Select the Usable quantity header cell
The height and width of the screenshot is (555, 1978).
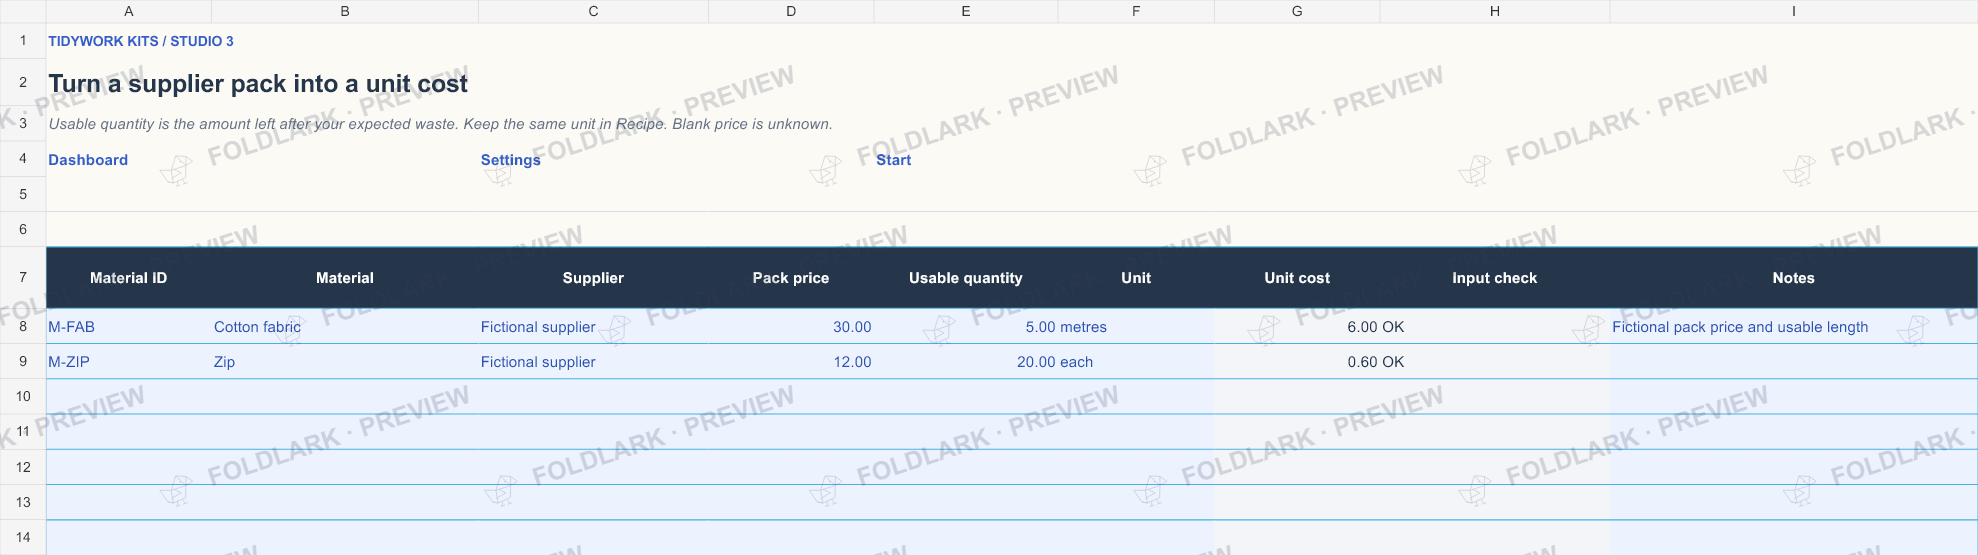(966, 278)
